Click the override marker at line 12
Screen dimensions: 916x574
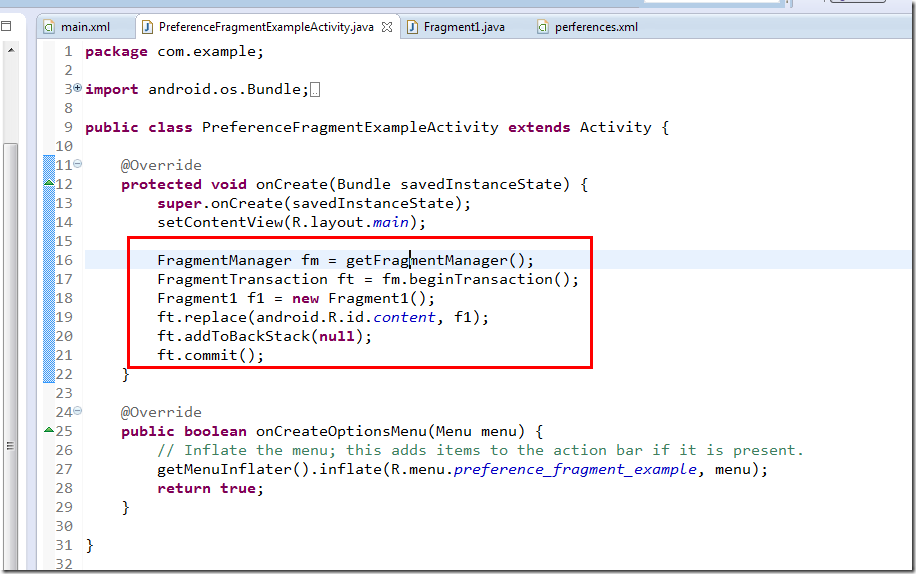(49, 183)
